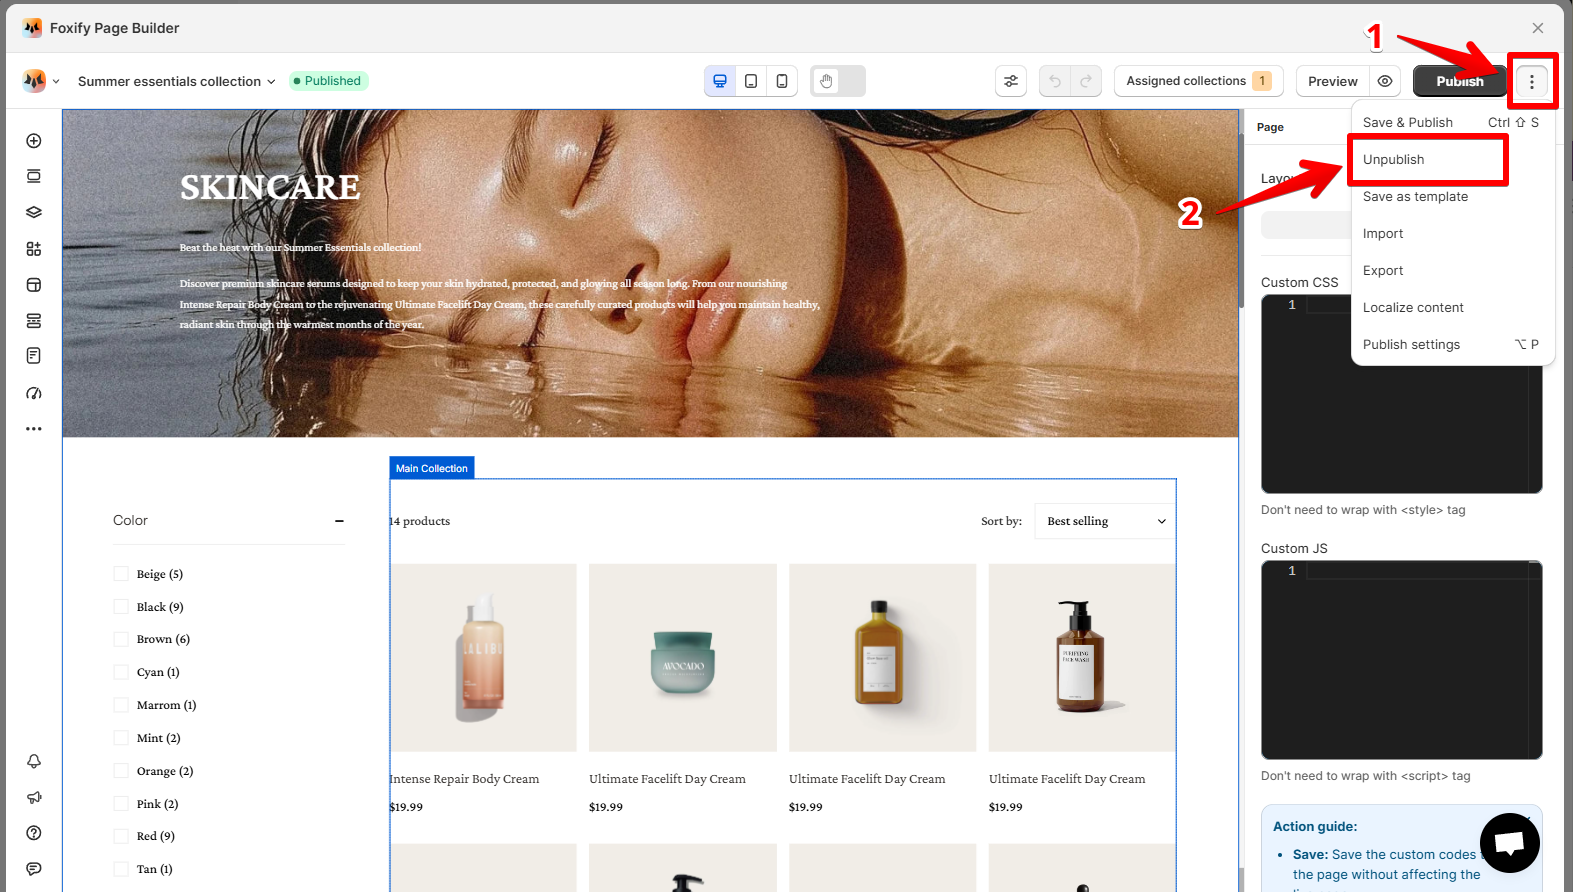This screenshot has height=892, width=1573.
Task: Click the eye icon next to Preview
Action: [1385, 81]
